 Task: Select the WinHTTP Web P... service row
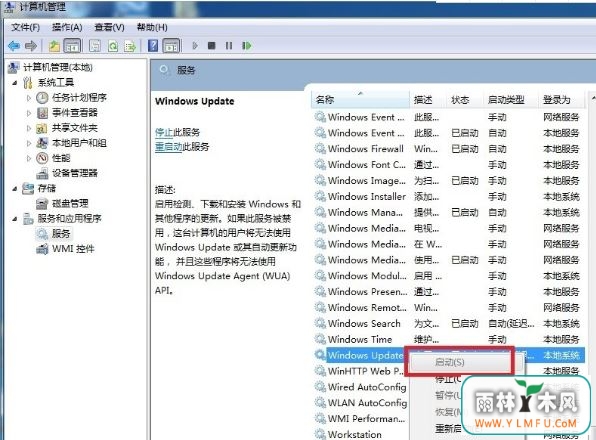(x=360, y=371)
